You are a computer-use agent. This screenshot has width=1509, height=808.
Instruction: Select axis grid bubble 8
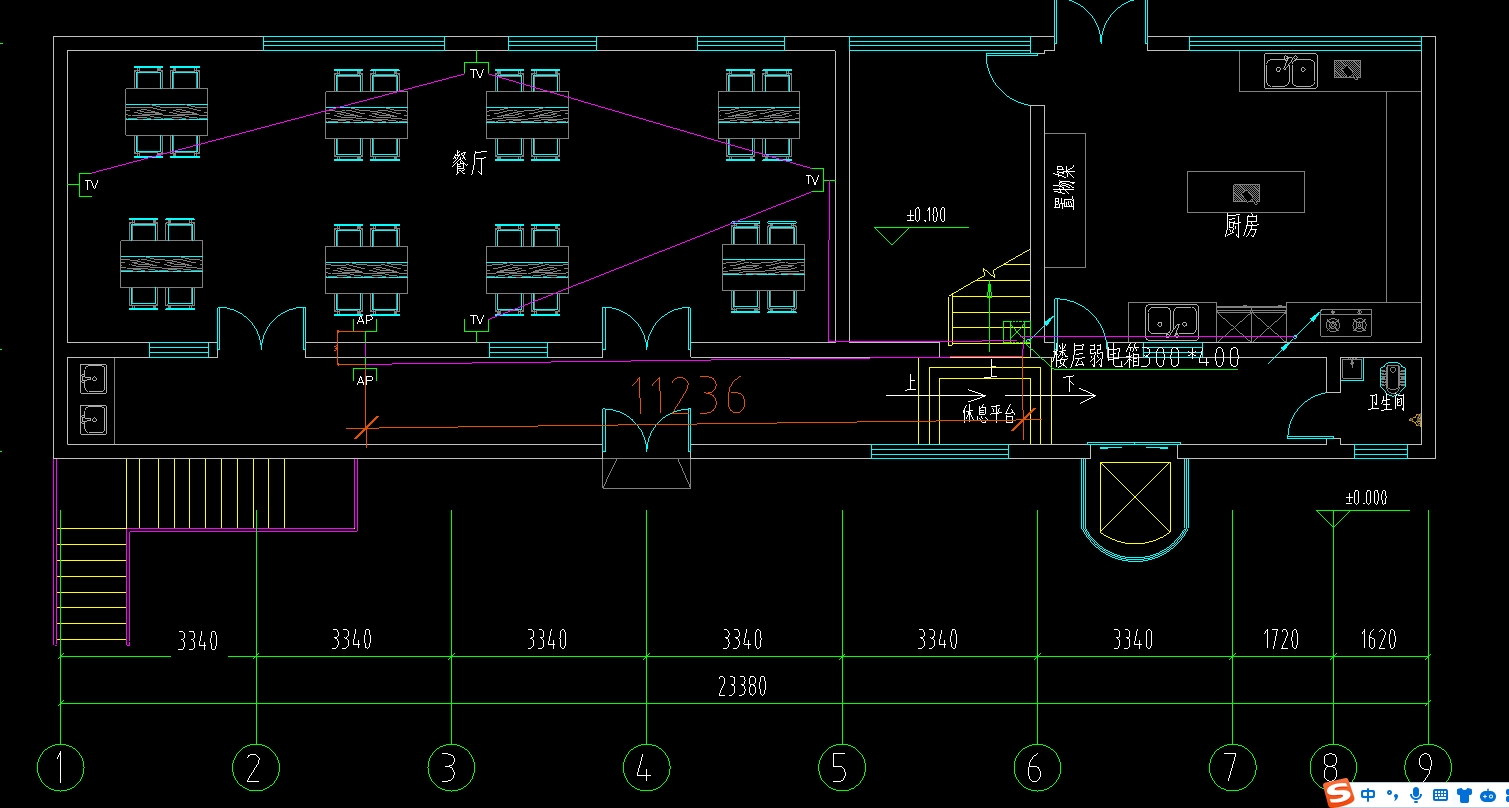1333,768
